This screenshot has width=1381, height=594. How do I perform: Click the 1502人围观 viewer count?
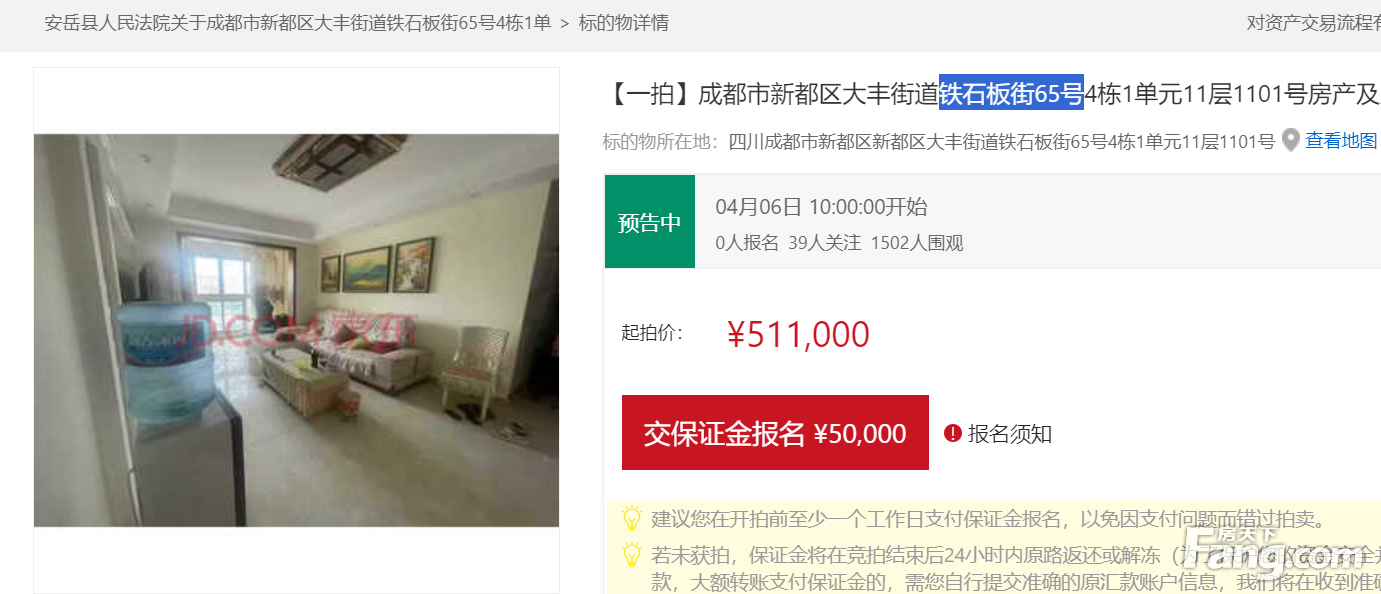point(917,243)
